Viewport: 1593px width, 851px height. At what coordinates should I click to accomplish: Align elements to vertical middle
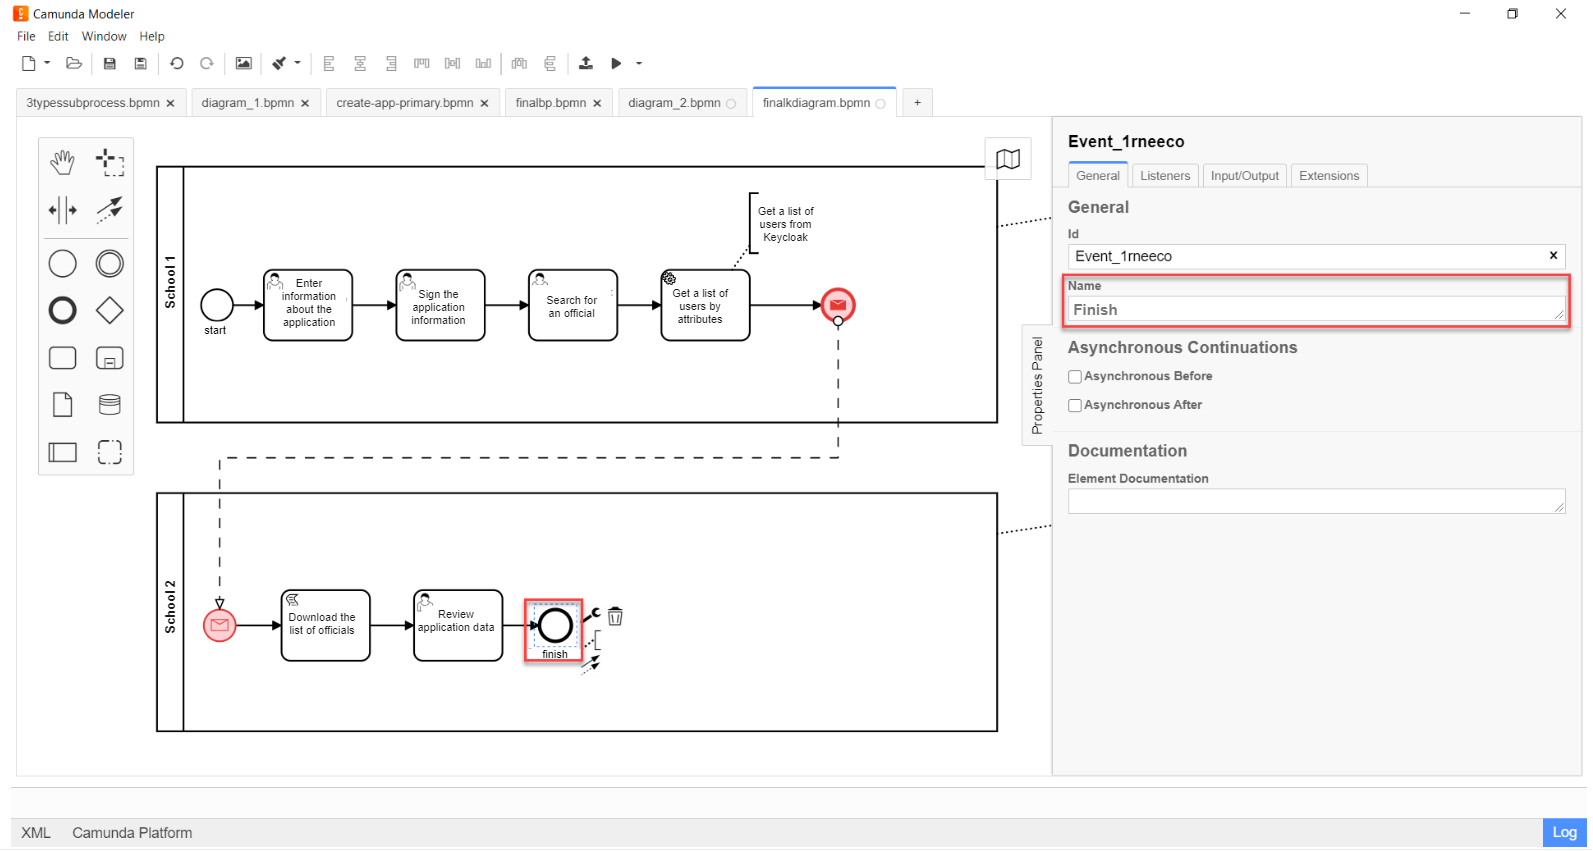(453, 63)
